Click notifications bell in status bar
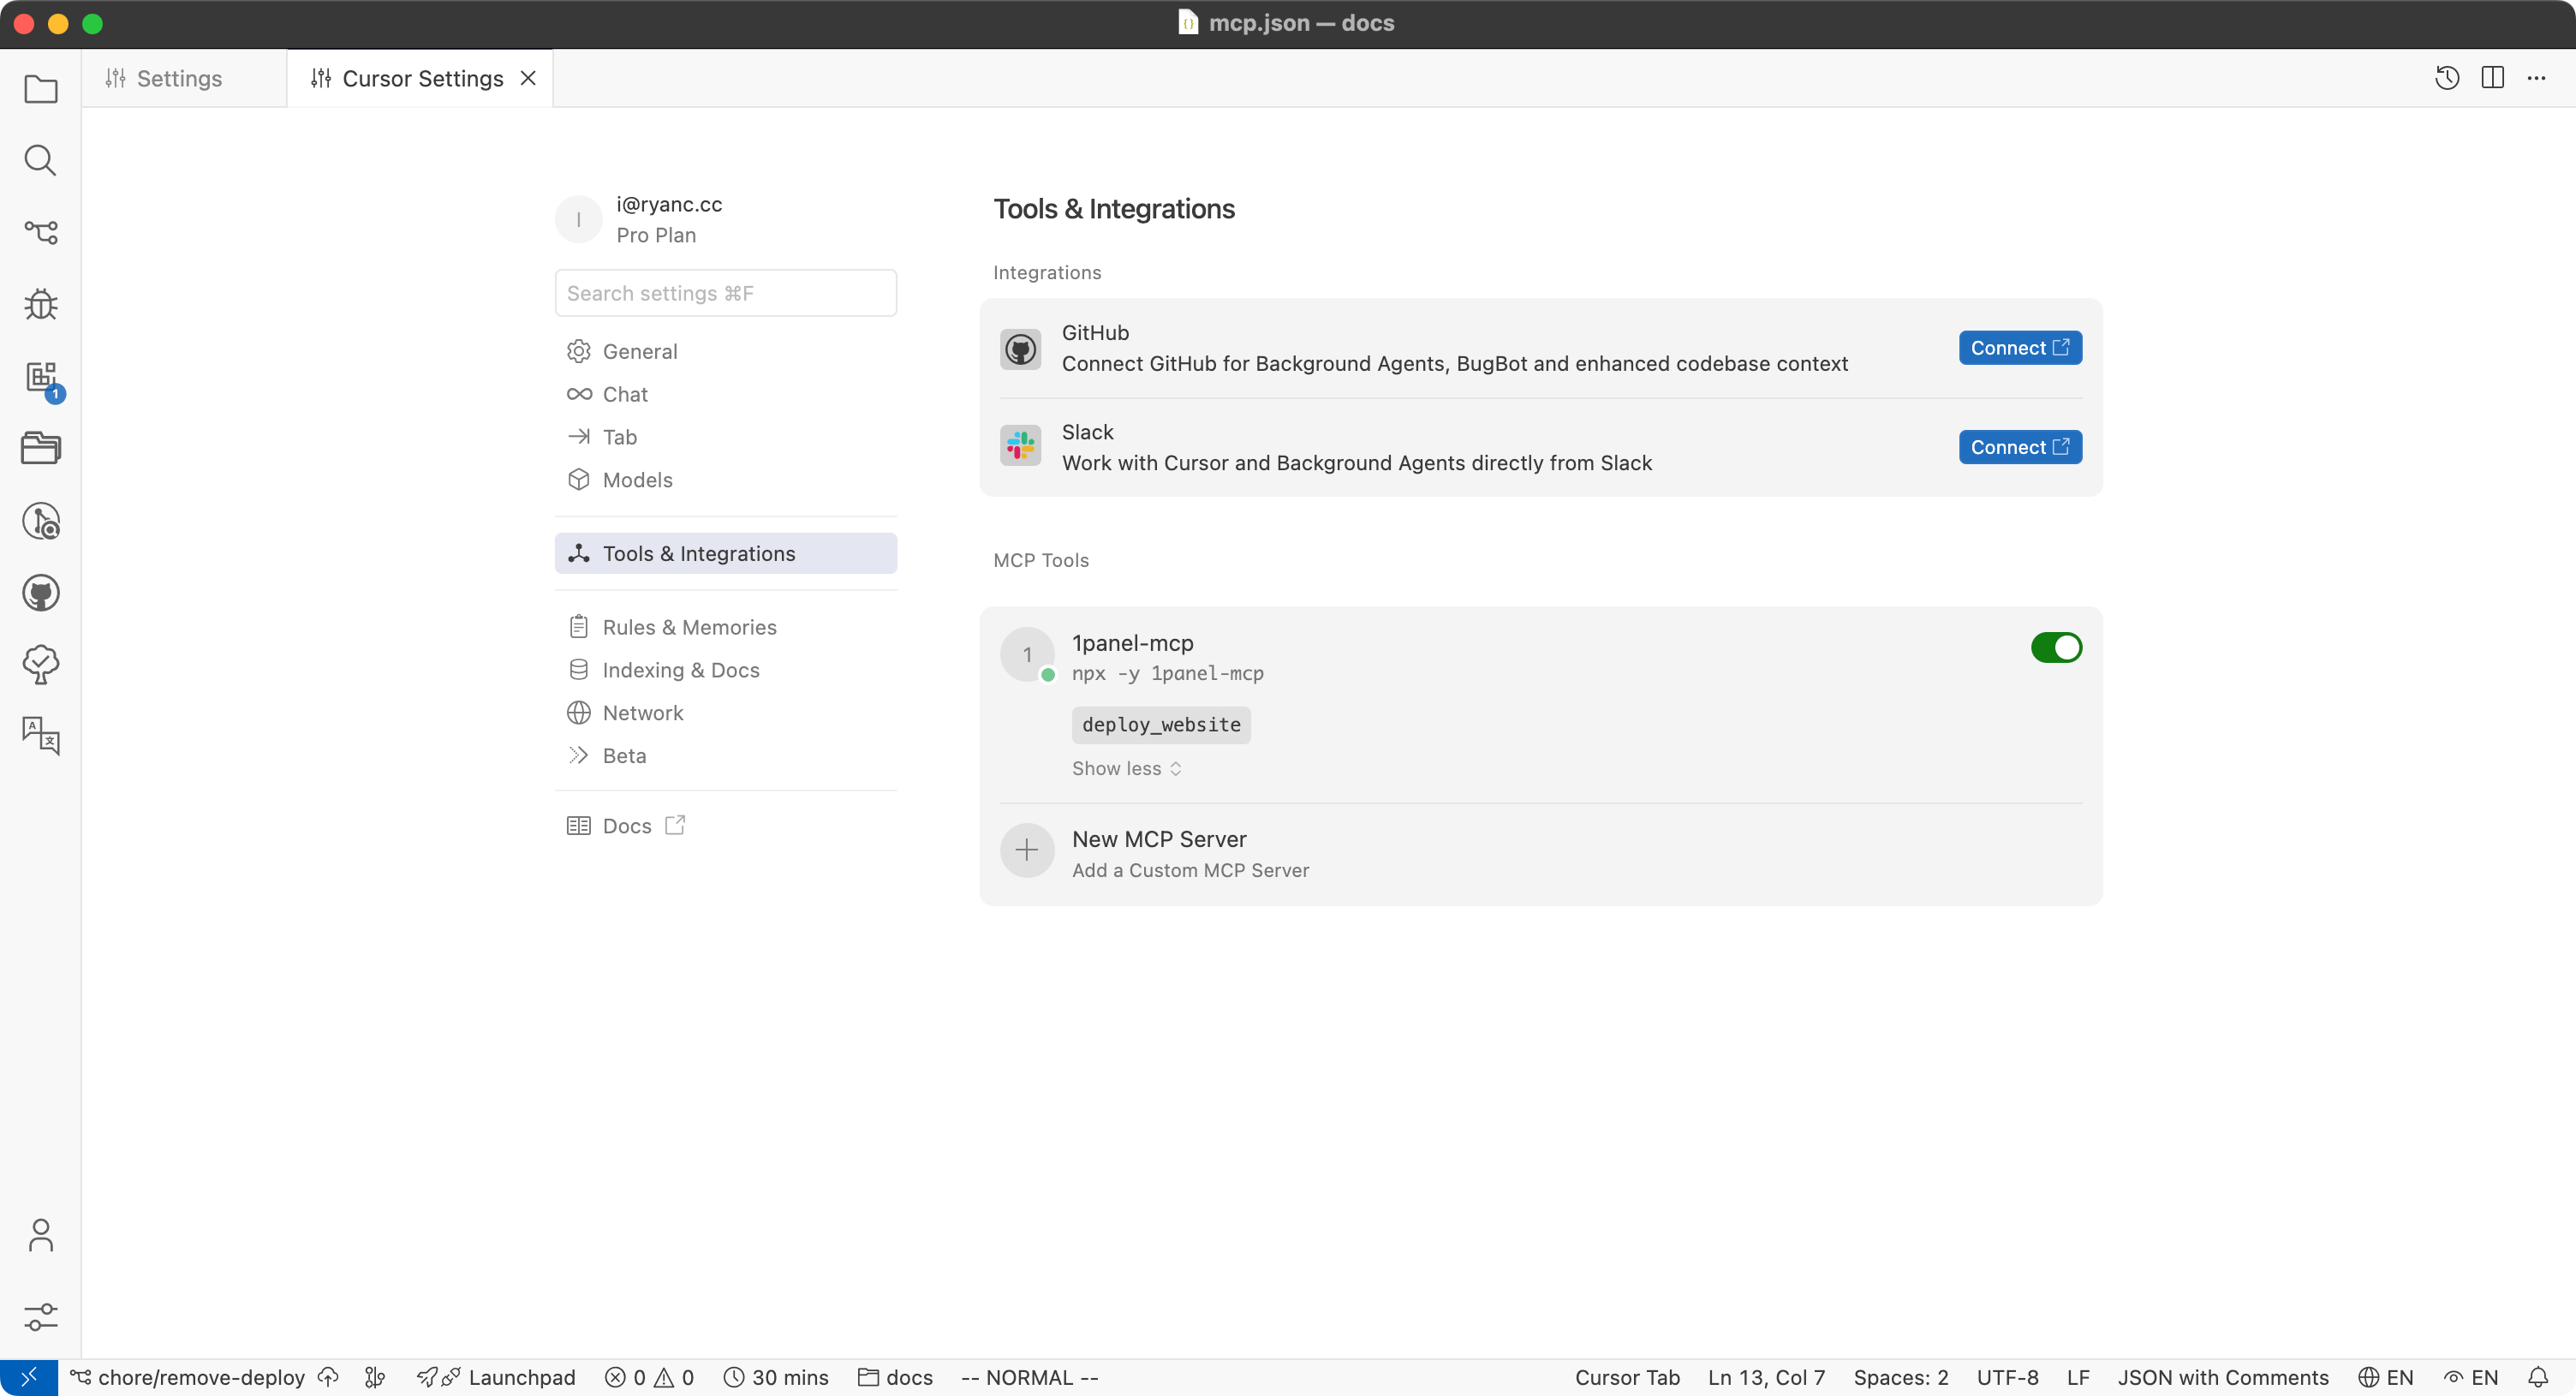The image size is (2576, 1396). pos(2538,1377)
